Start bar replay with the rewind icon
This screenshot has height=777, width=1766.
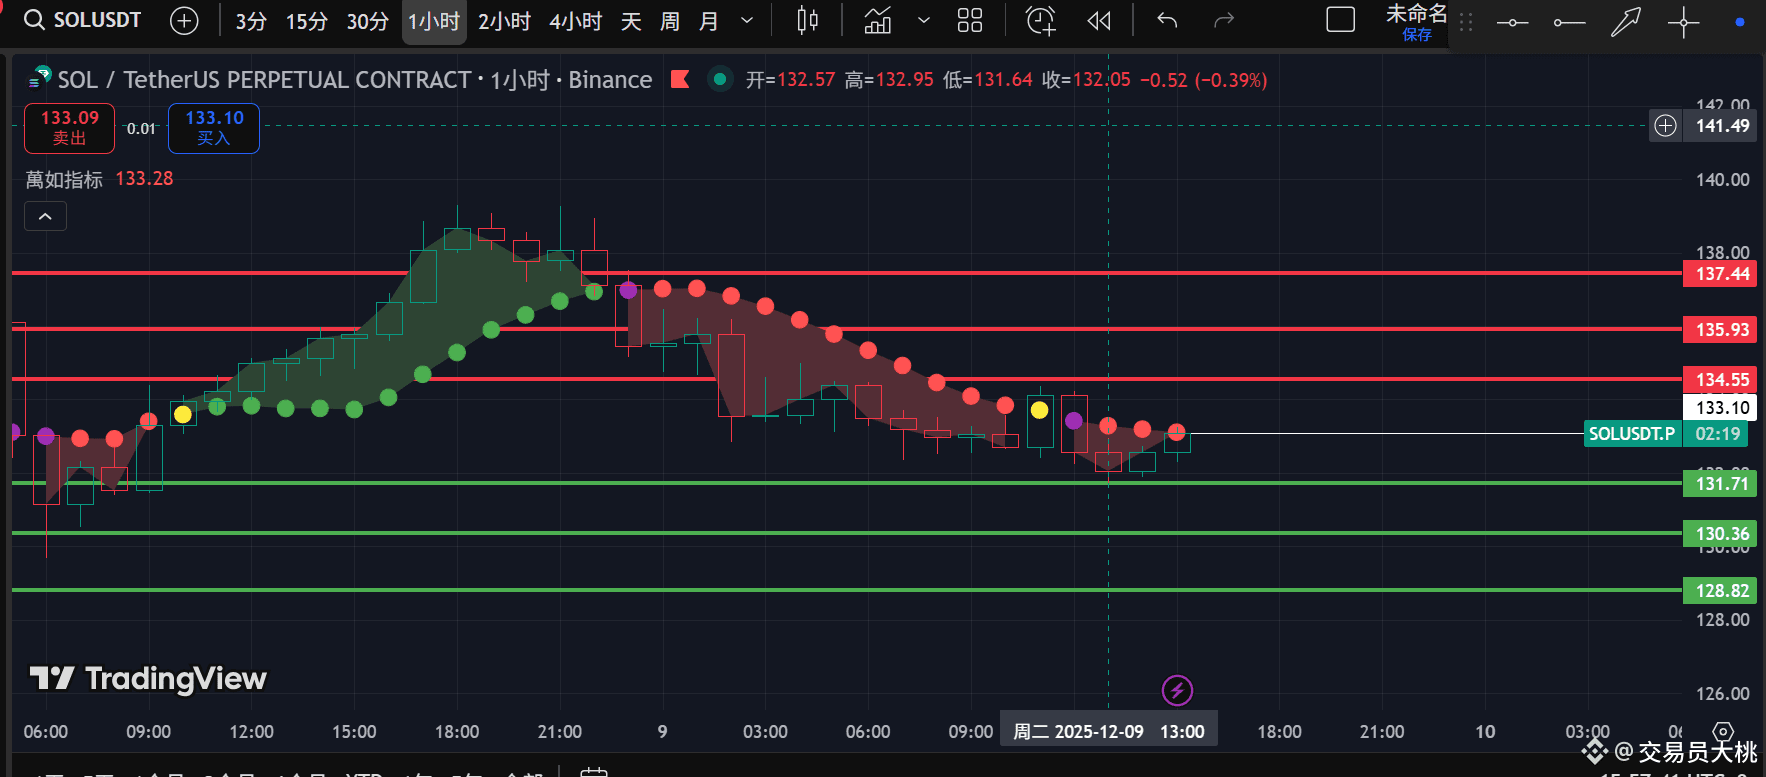pyautogui.click(x=1099, y=20)
